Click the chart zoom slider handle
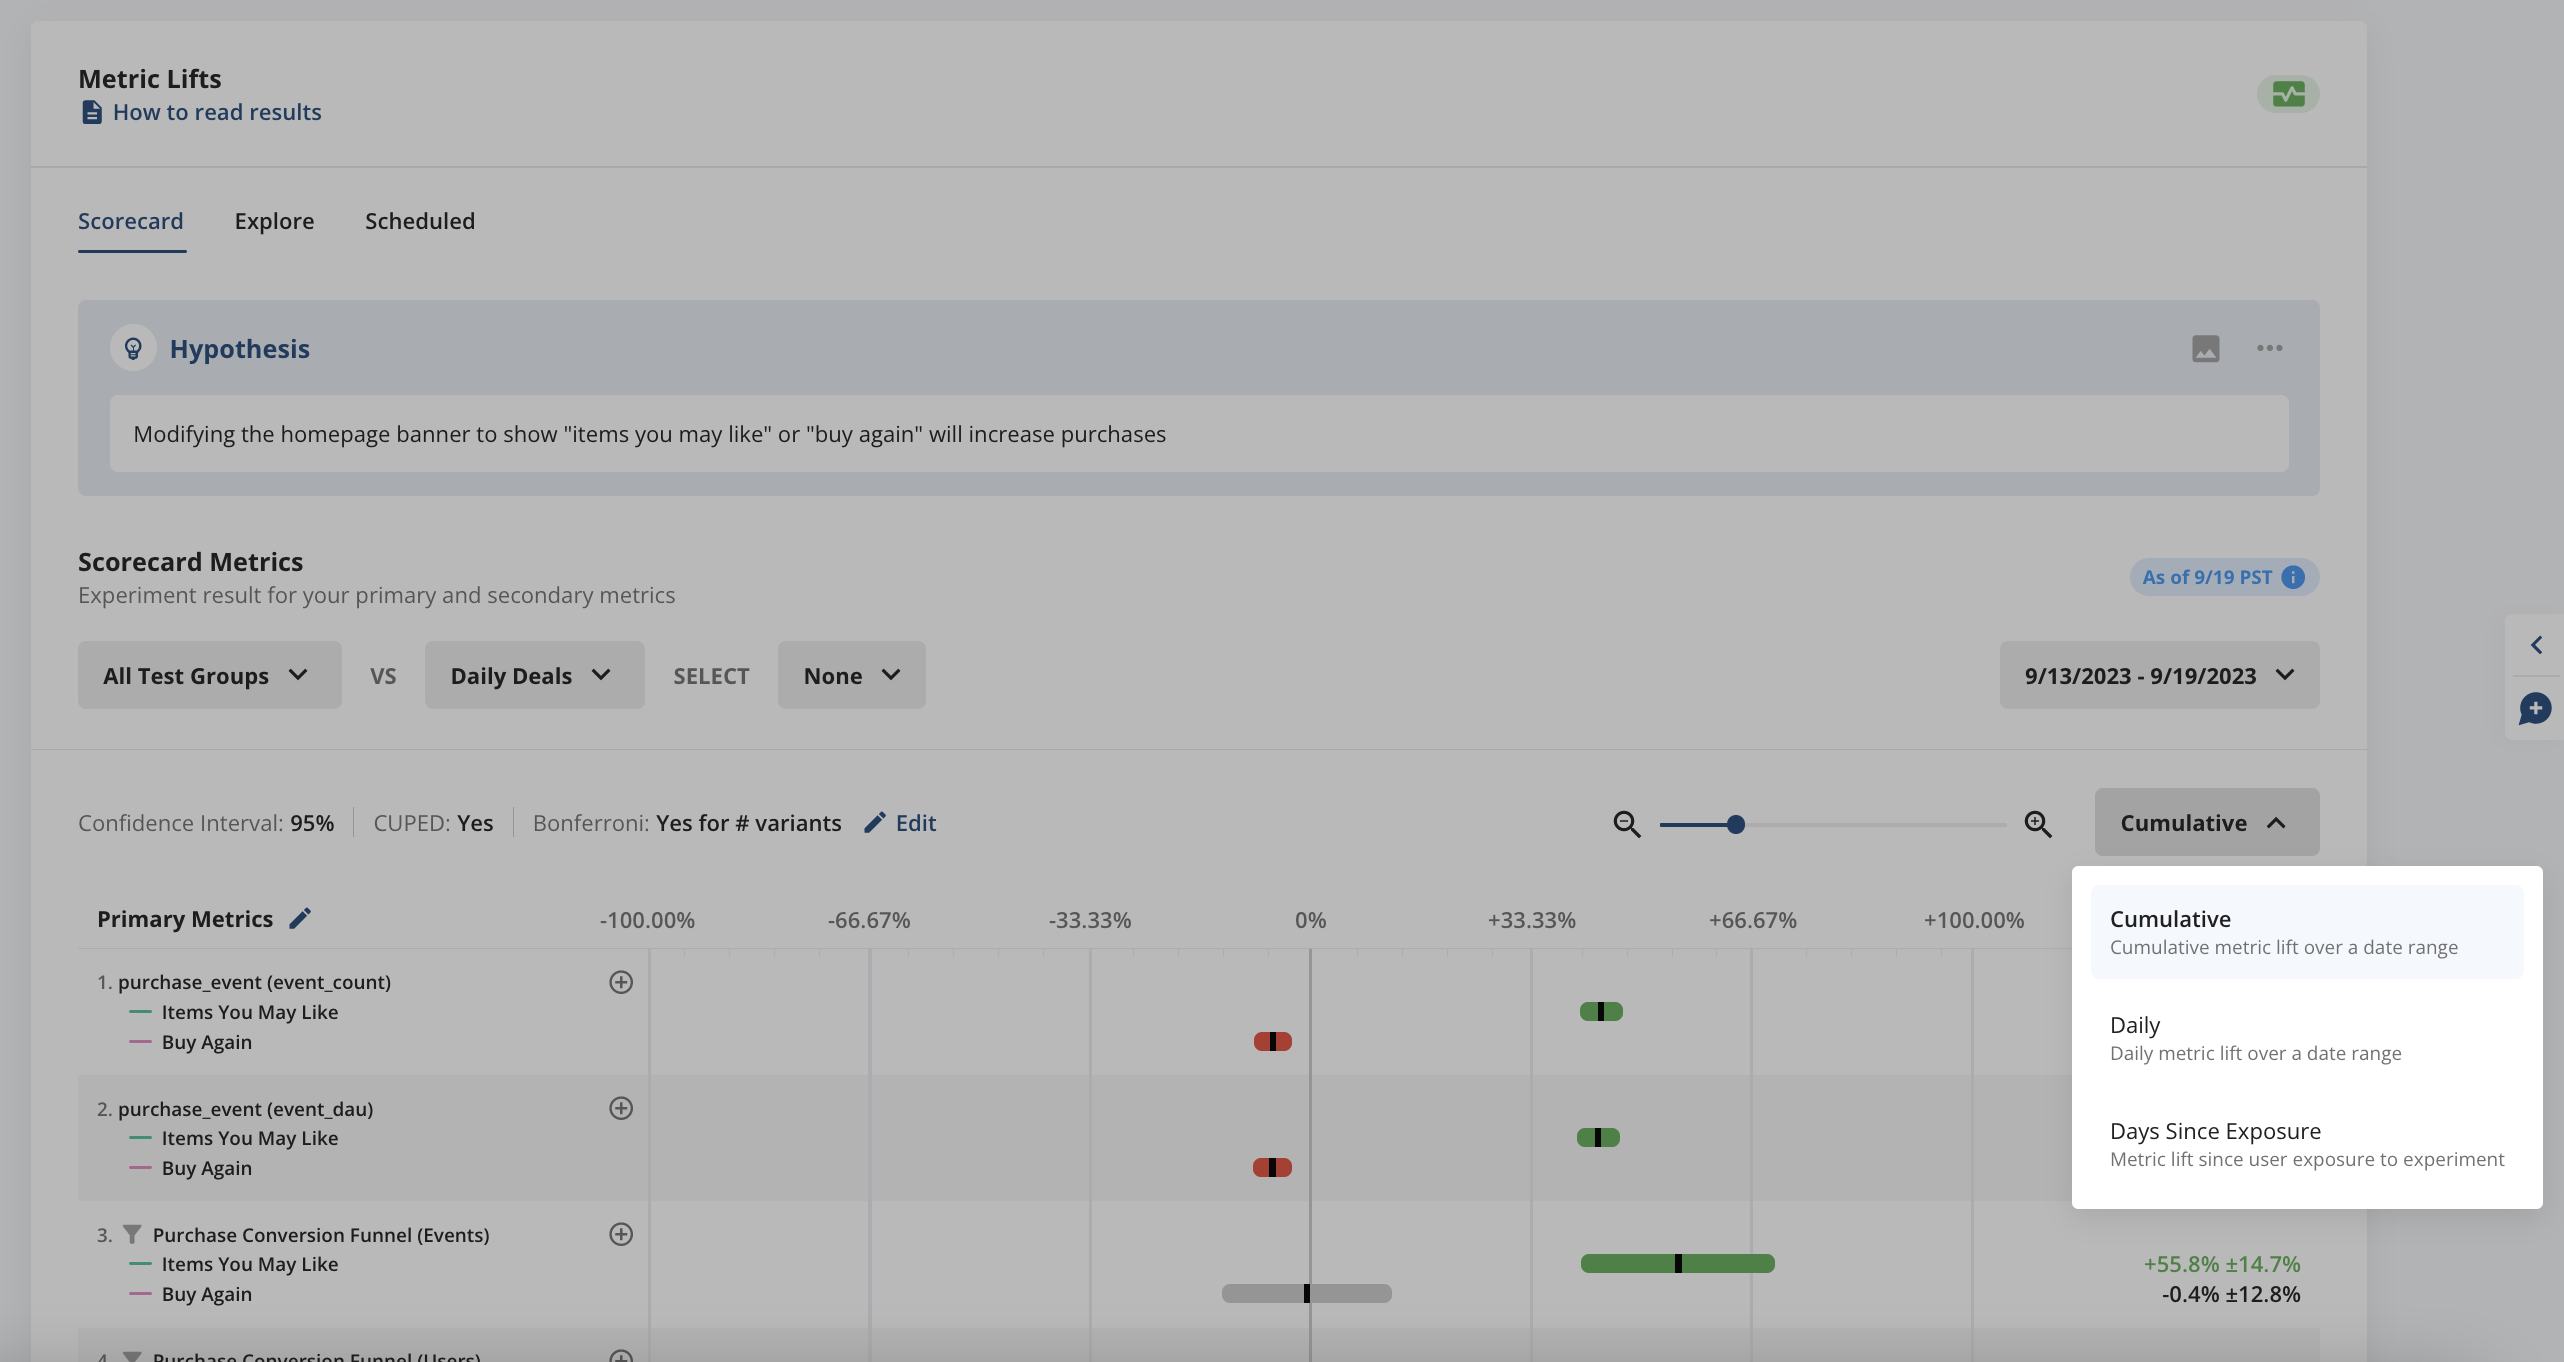2564x1362 pixels. [x=1736, y=824]
